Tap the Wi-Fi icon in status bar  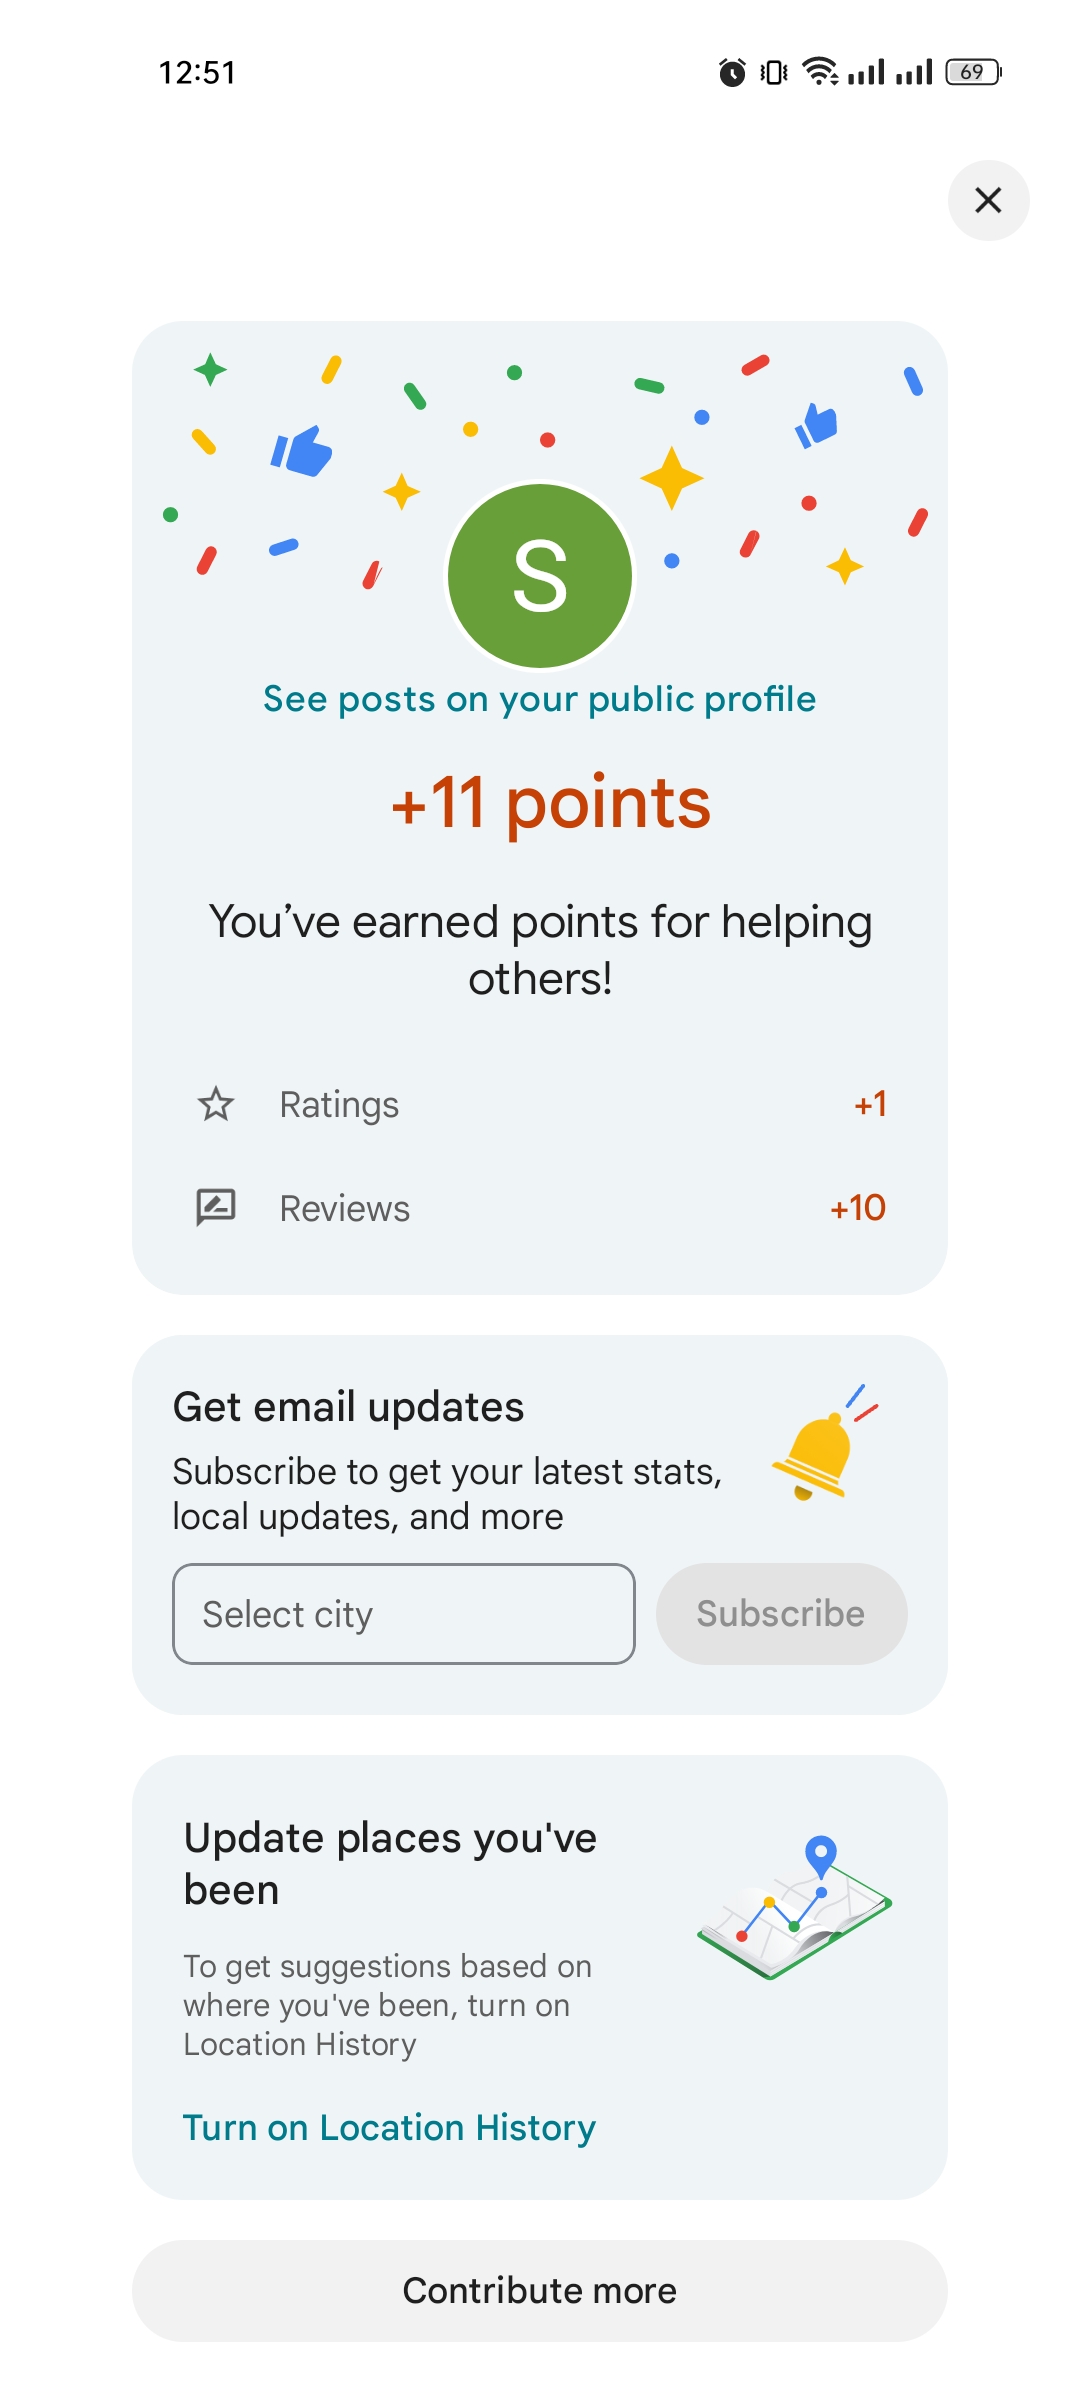(821, 72)
